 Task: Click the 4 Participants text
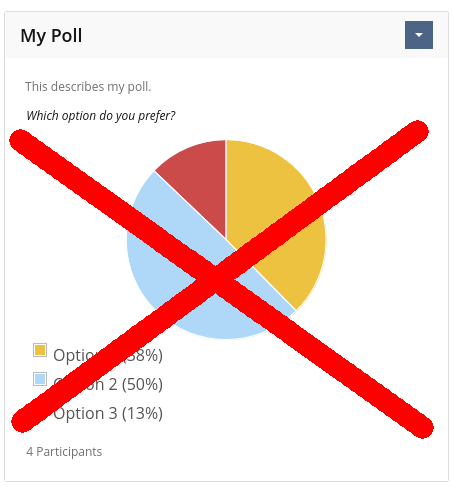(x=64, y=452)
